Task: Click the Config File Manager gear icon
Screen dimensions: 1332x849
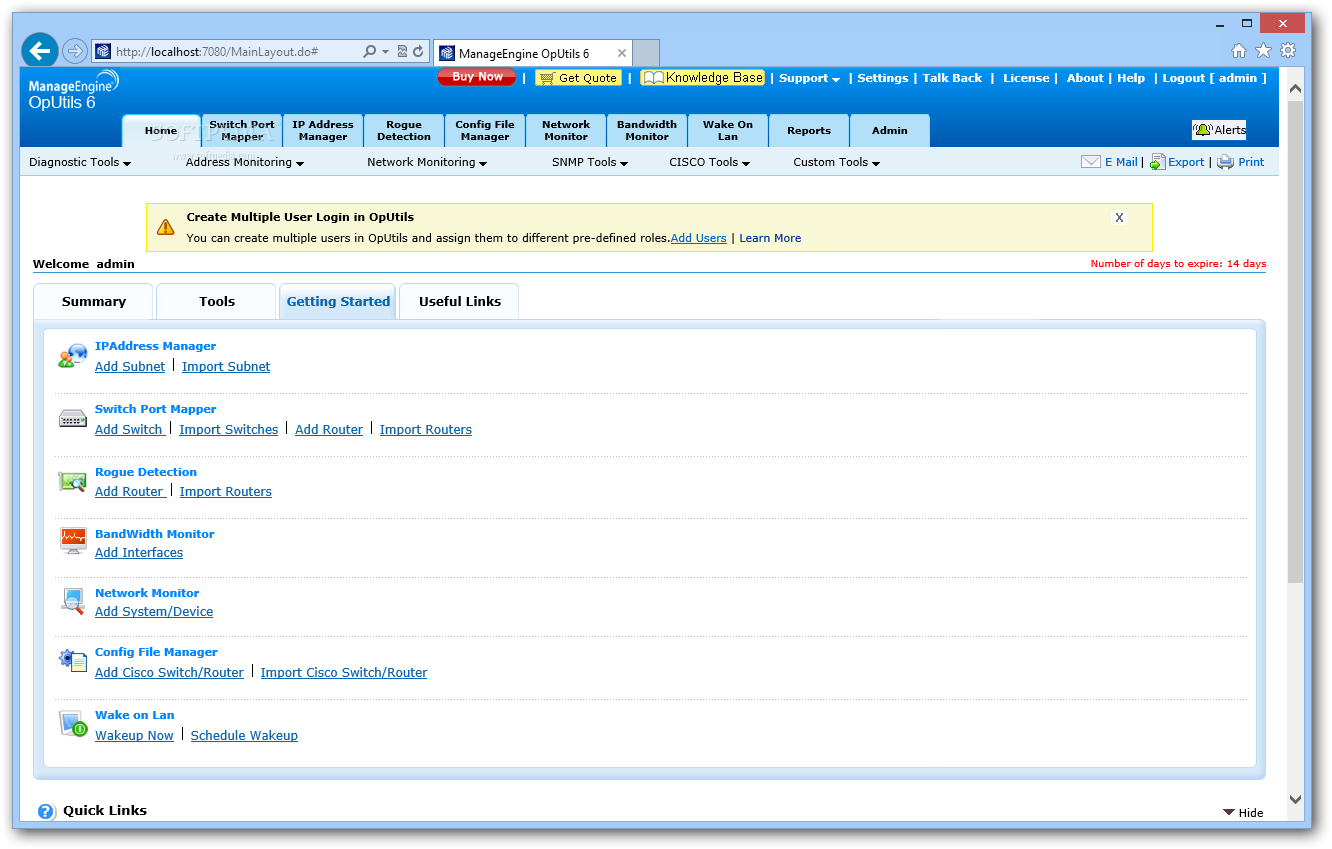Action: click(x=73, y=661)
